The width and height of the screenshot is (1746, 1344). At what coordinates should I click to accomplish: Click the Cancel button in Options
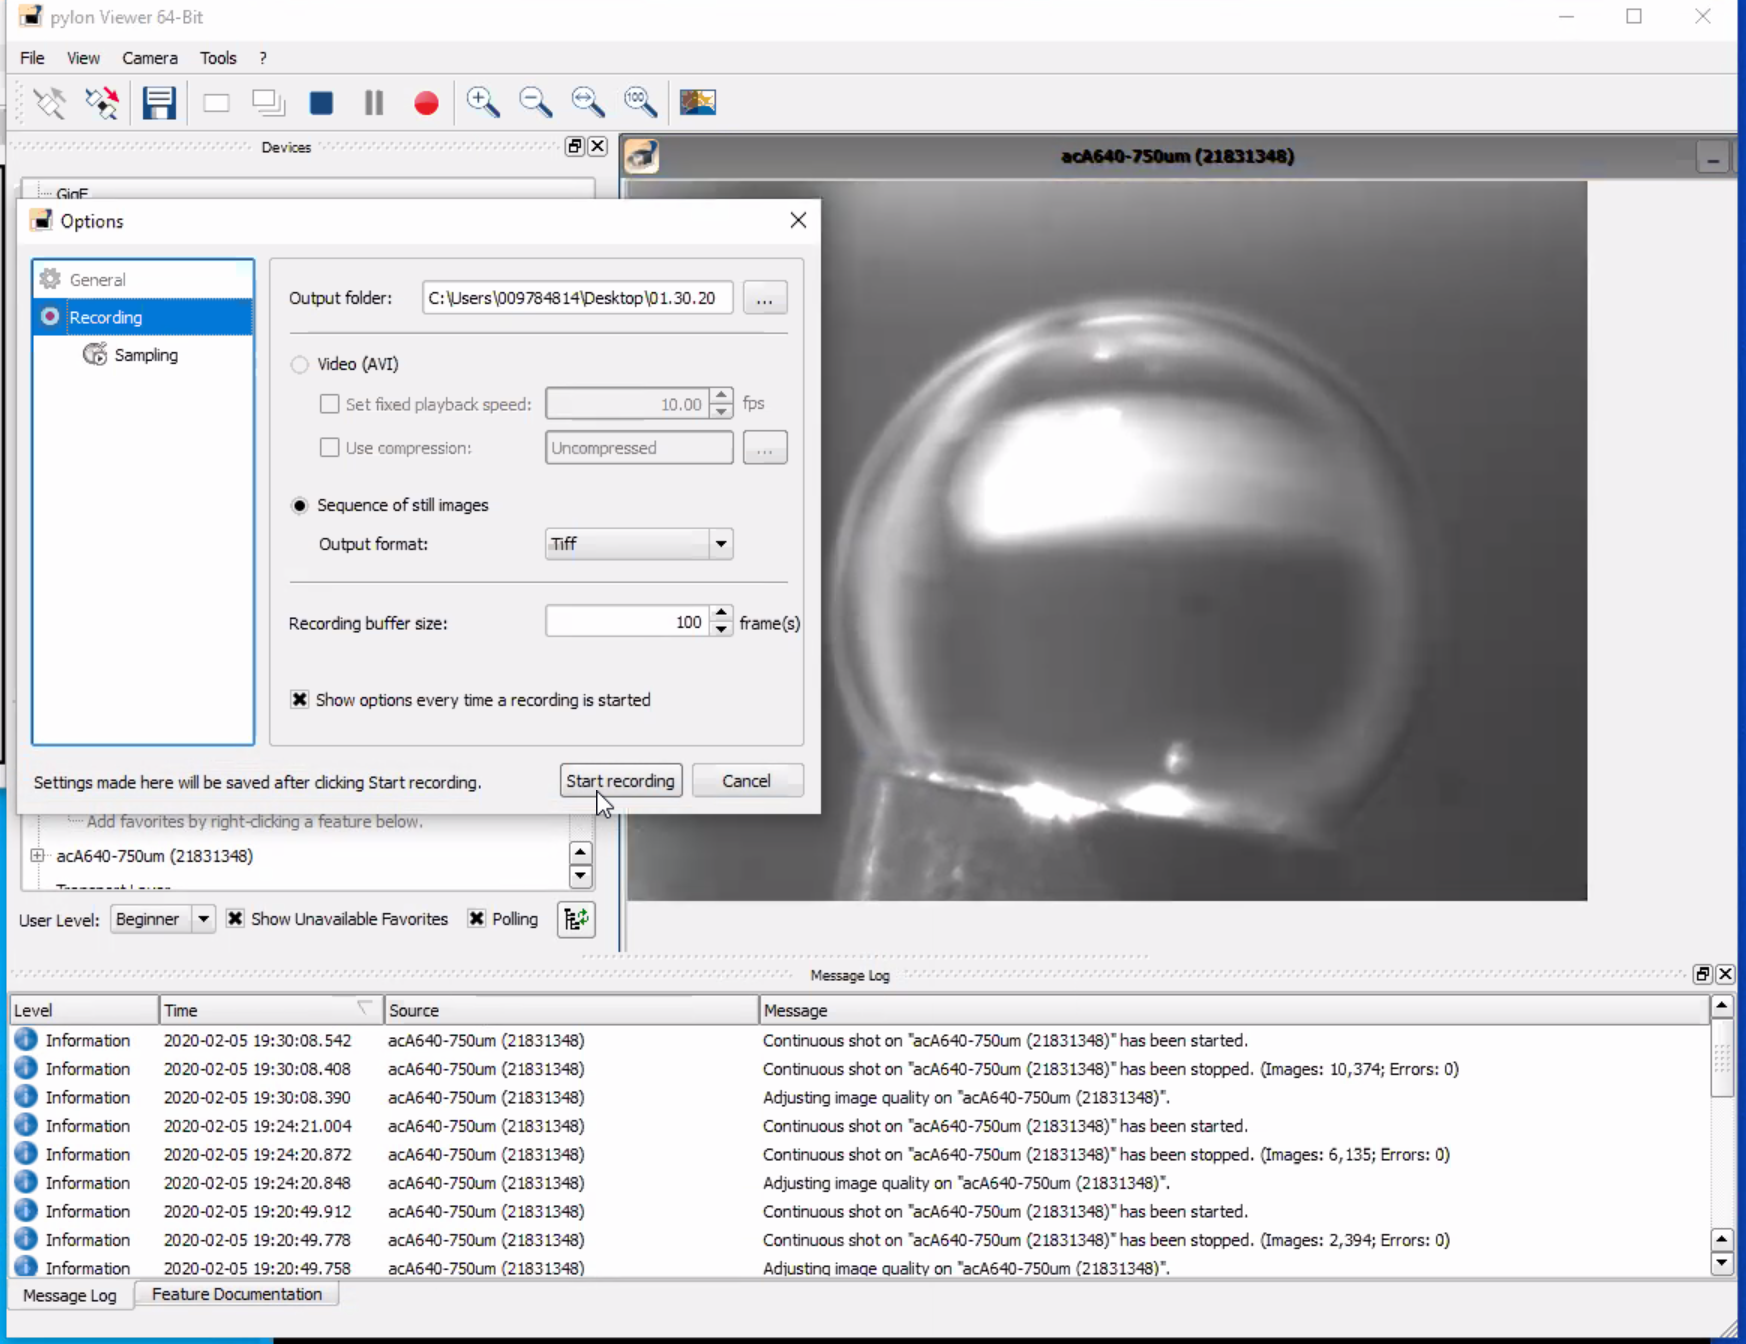coord(746,781)
